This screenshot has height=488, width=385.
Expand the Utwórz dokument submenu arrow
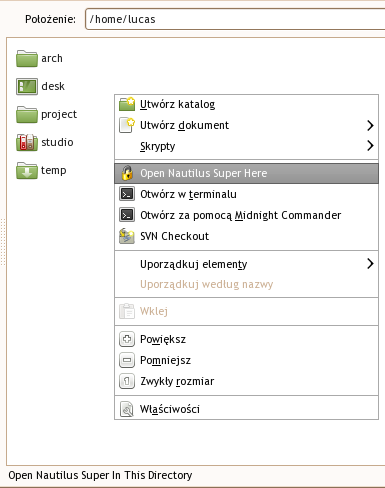point(370,125)
